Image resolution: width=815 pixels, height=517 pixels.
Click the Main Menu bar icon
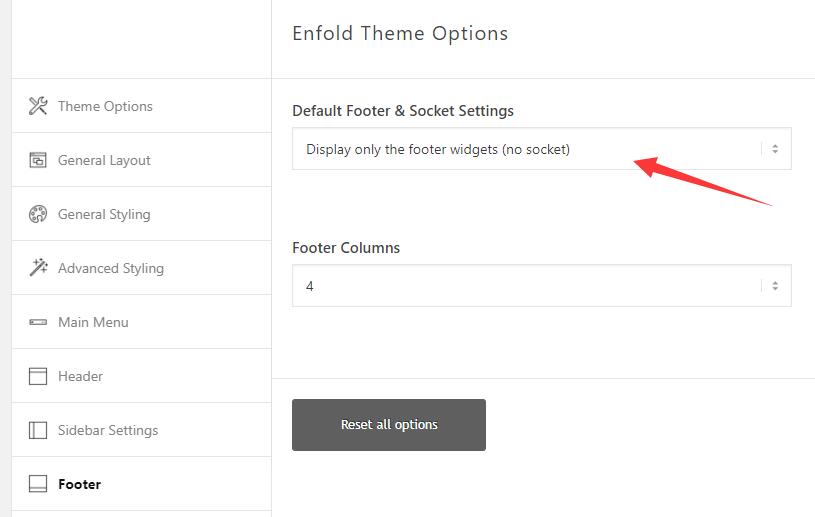(x=38, y=322)
